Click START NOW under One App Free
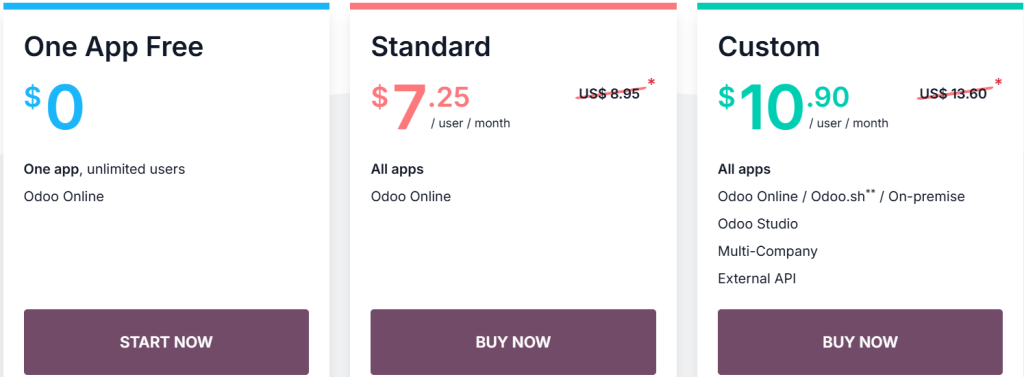Viewport: 1024px width, 377px height. coord(166,342)
